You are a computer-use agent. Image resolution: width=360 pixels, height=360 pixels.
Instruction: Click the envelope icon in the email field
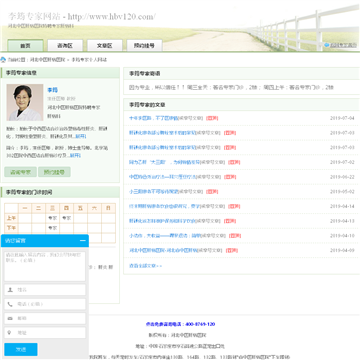tap(10, 318)
